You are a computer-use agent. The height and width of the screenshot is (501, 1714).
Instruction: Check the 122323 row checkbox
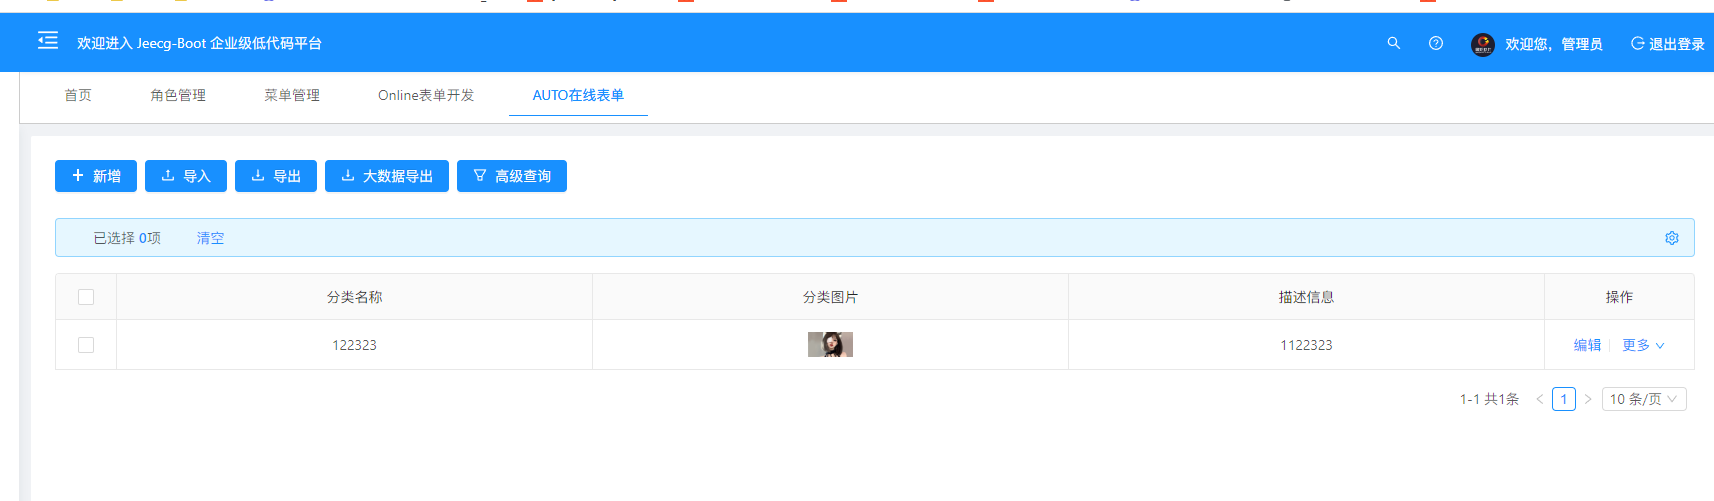click(86, 345)
